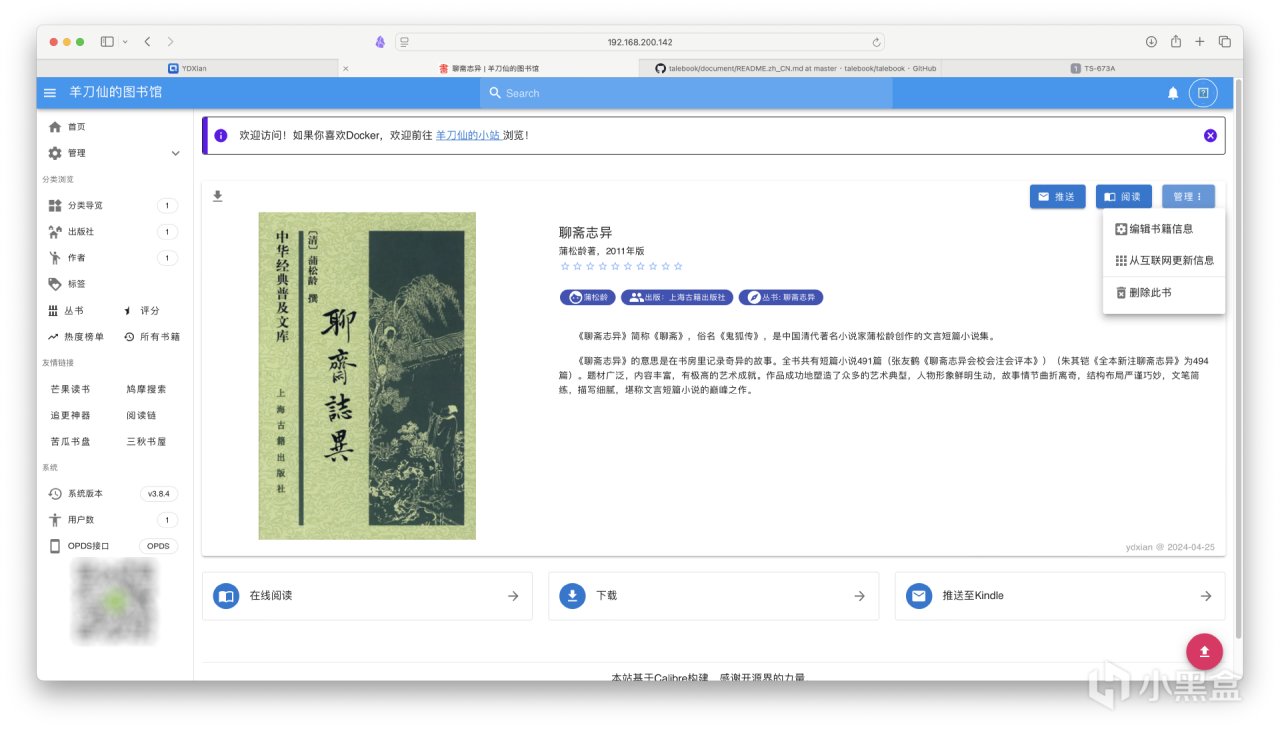
Task: Open 所有书籍 in the sidebar
Action: pyautogui.click(x=152, y=337)
